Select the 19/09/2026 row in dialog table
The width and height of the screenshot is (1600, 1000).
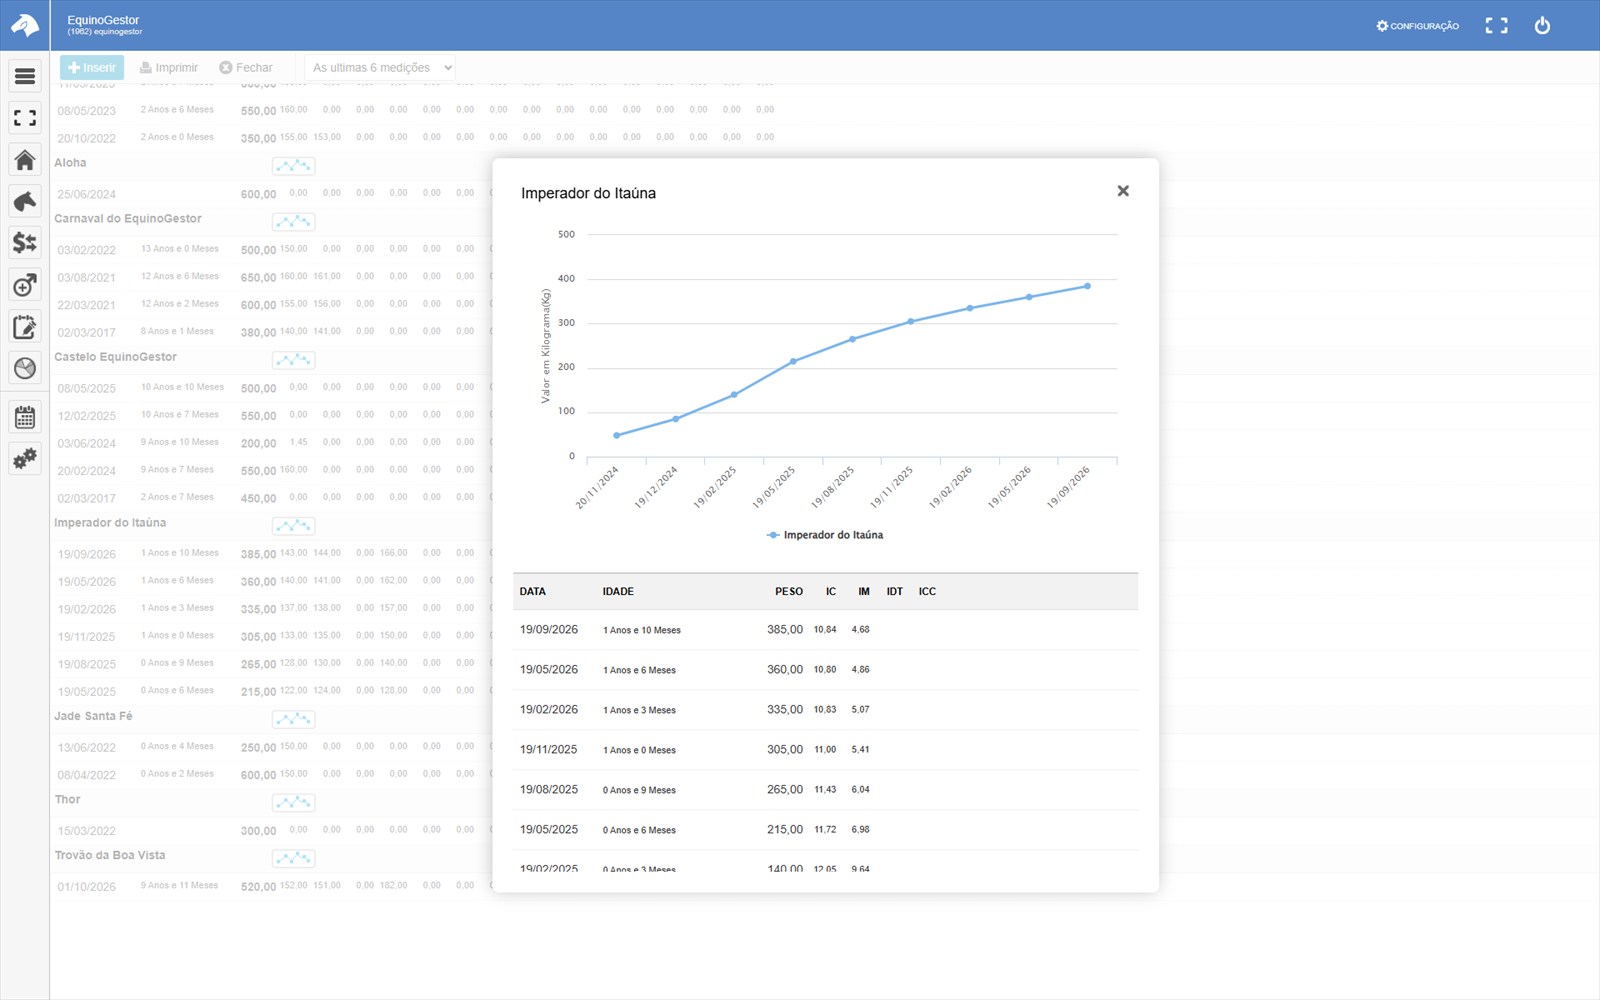[825, 630]
